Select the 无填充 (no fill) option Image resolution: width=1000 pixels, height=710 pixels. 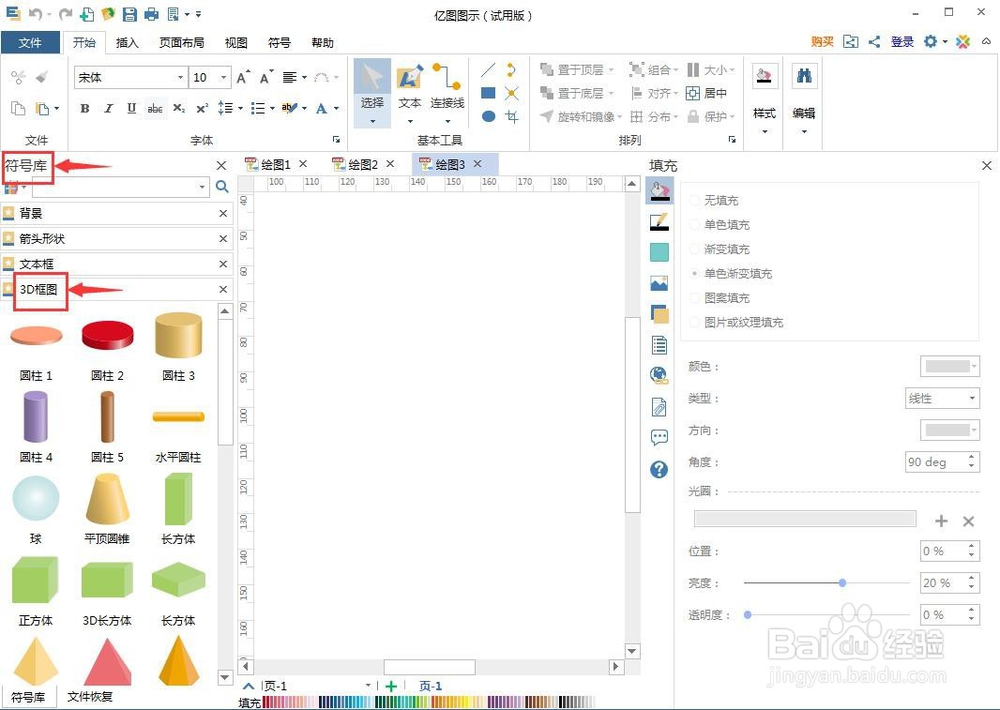[x=720, y=200]
